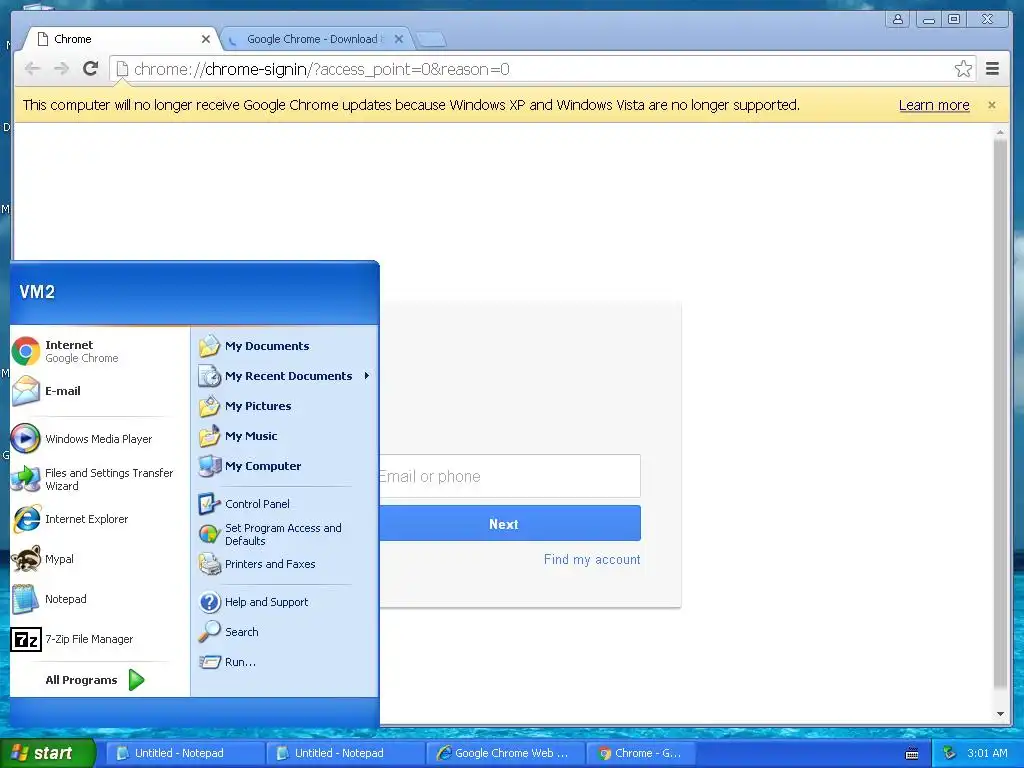
Task: Open Set Program Access and Defaults
Action: click(x=284, y=534)
